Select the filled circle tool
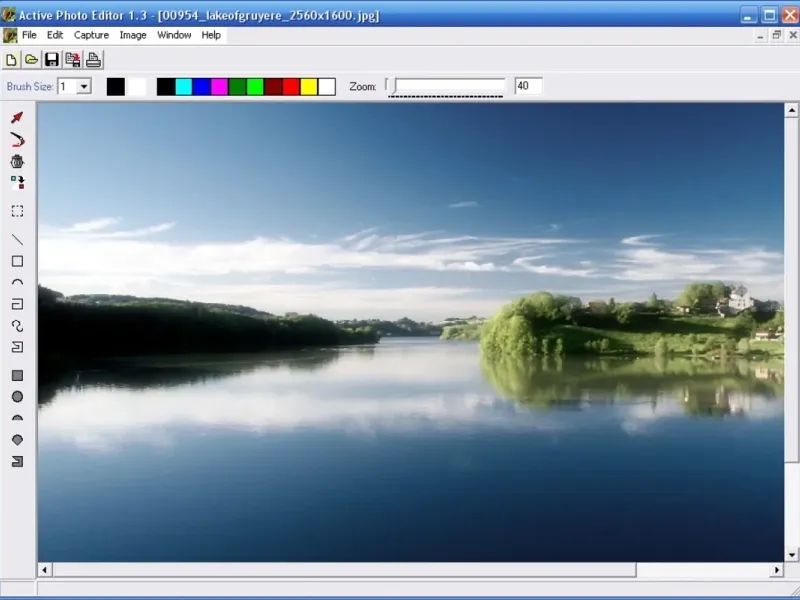This screenshot has width=800, height=600. 17,396
